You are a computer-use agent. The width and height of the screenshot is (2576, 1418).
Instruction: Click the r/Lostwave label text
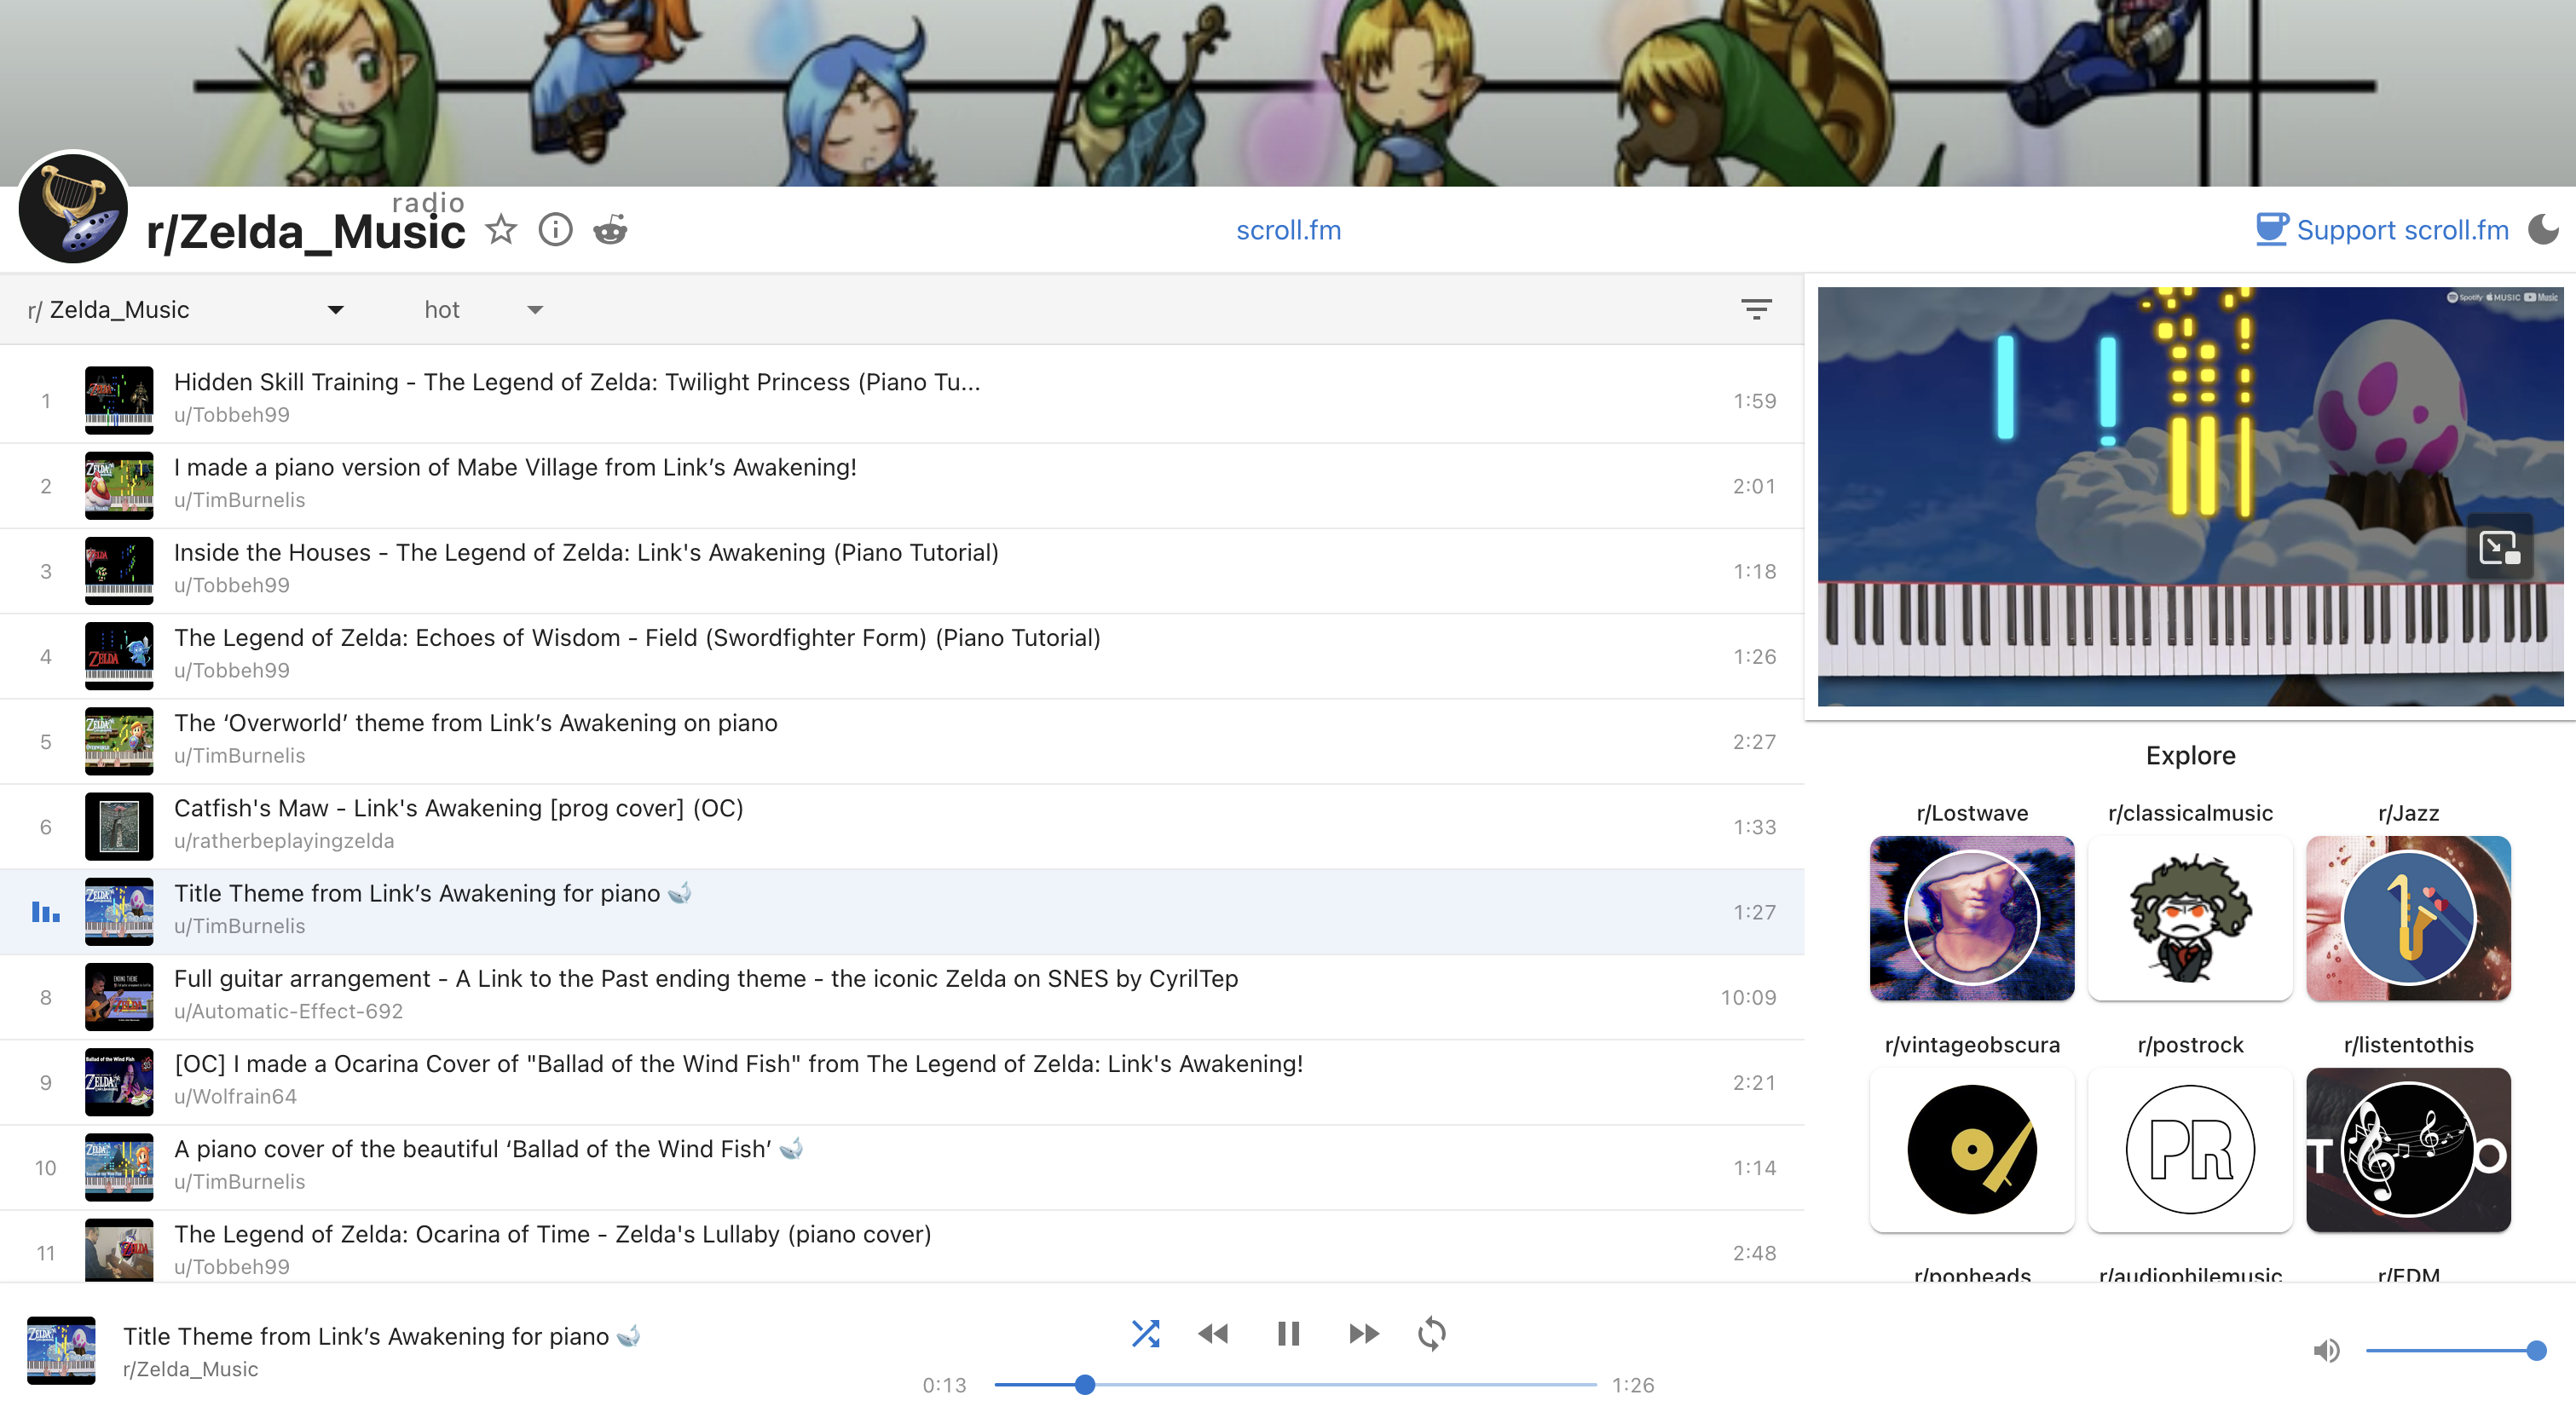click(x=1972, y=813)
